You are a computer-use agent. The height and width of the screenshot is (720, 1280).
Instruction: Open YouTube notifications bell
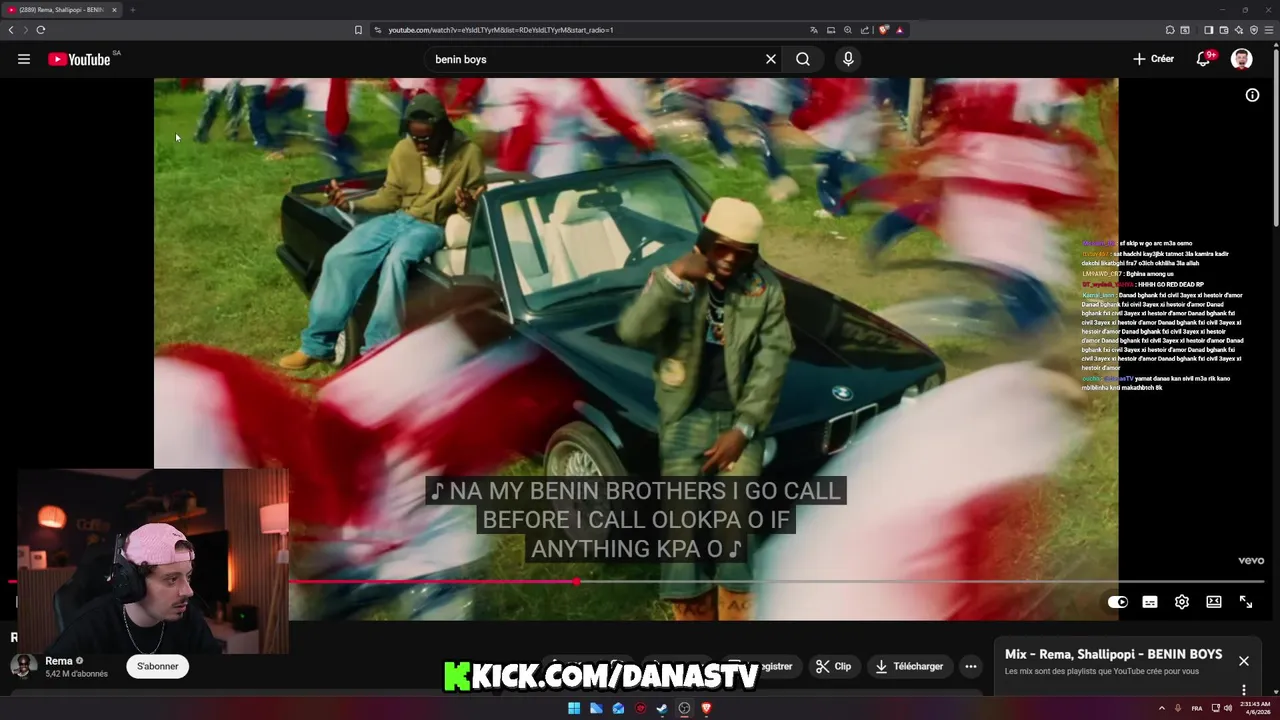pos(1204,59)
